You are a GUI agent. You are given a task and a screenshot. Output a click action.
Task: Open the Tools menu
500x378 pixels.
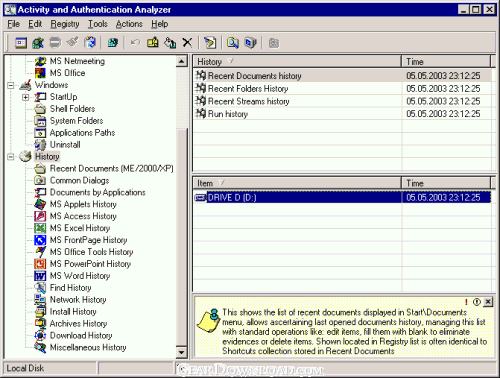pos(98,24)
